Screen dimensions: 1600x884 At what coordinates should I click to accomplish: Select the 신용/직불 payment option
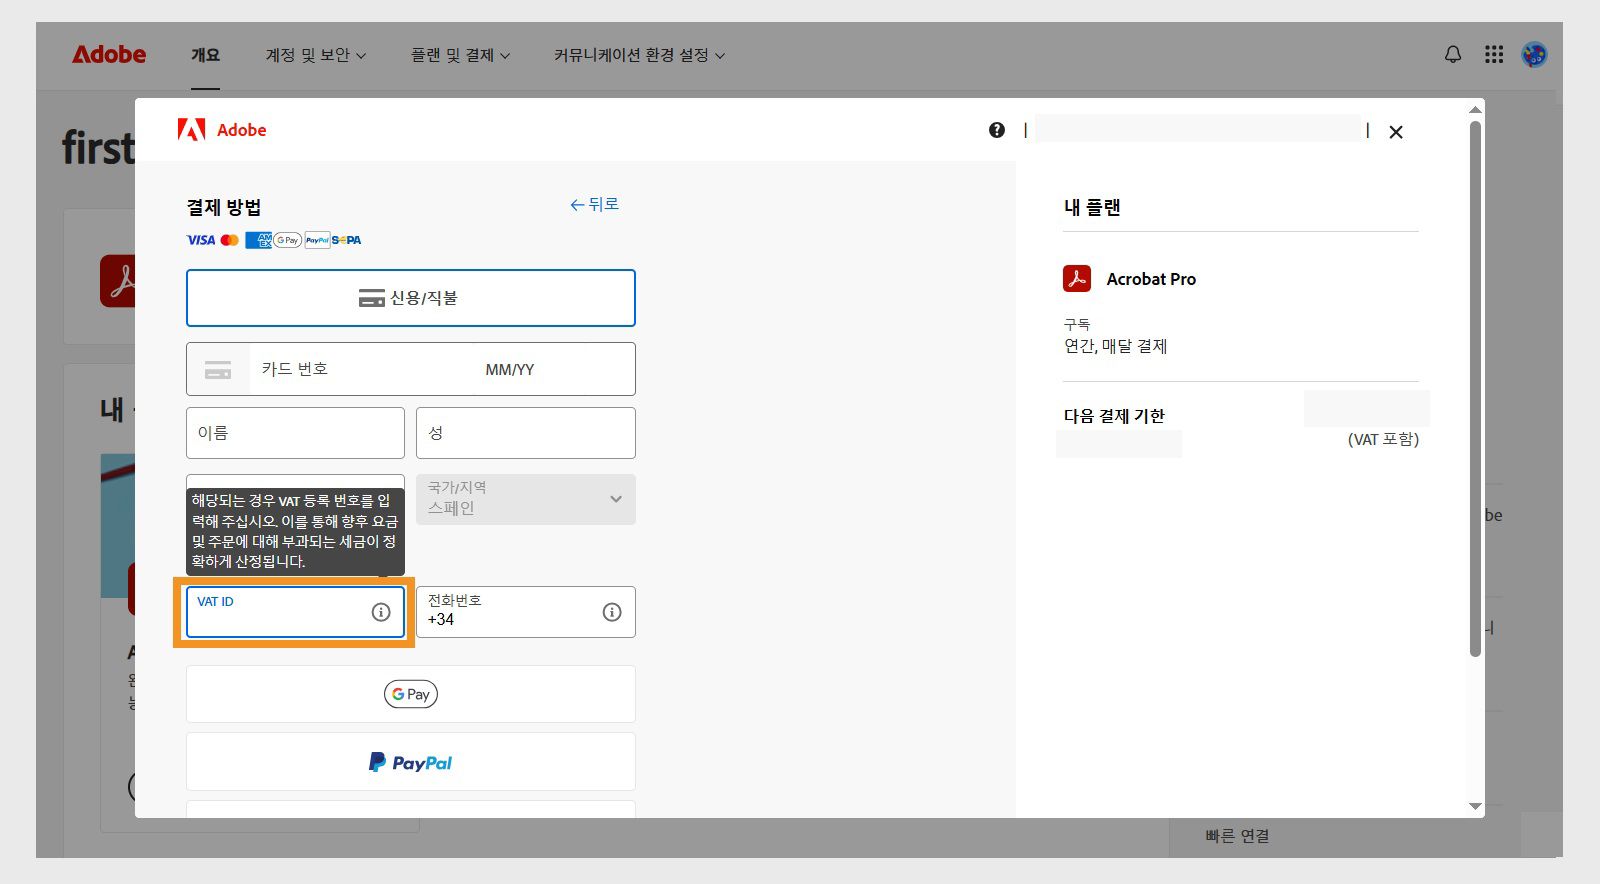pyautogui.click(x=411, y=298)
